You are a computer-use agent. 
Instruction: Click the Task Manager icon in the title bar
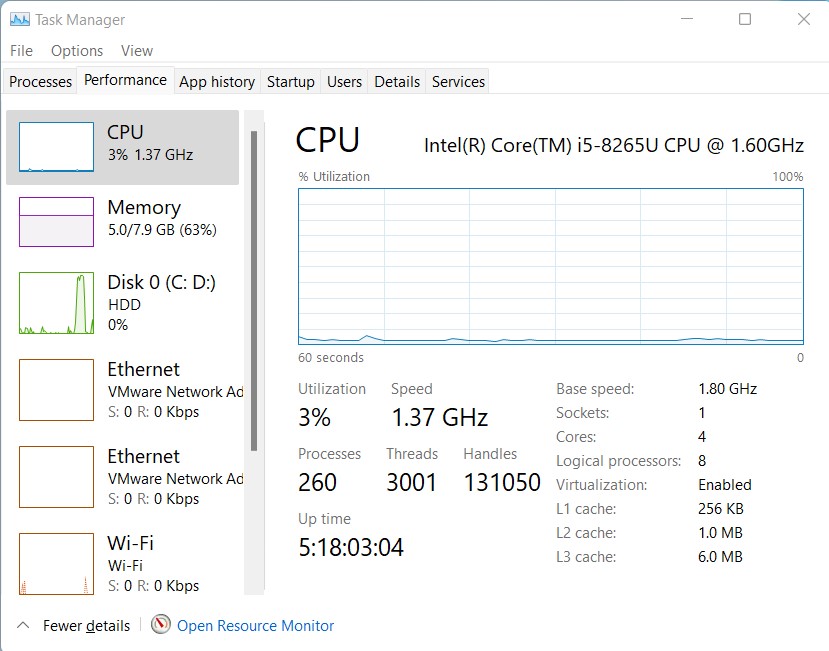tap(18, 19)
